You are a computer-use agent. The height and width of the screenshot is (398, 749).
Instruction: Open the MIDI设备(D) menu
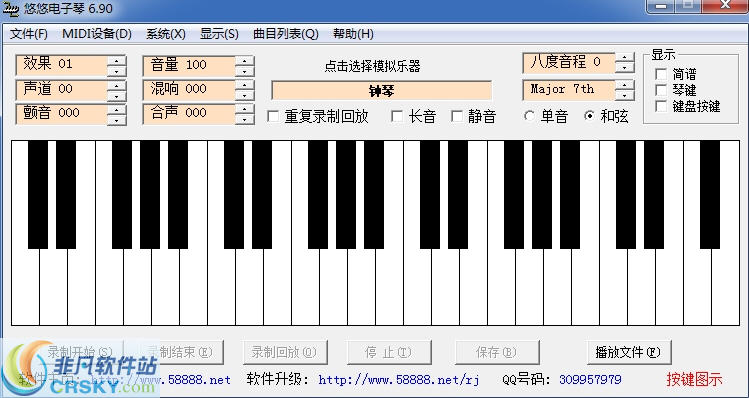tap(96, 34)
